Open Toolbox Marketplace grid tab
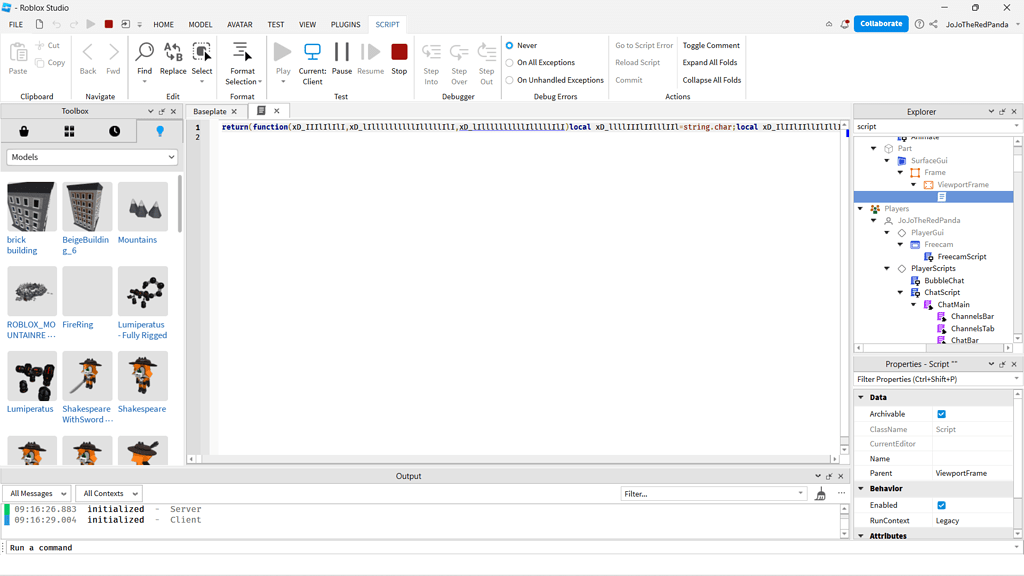This screenshot has width=1024, height=576. tap(69, 131)
